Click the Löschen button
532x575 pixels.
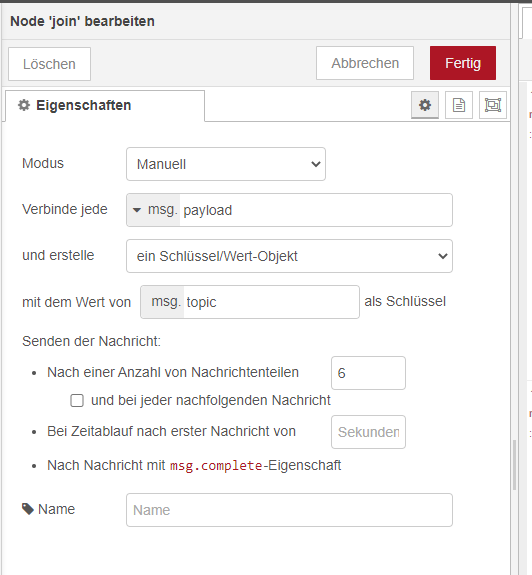49,64
